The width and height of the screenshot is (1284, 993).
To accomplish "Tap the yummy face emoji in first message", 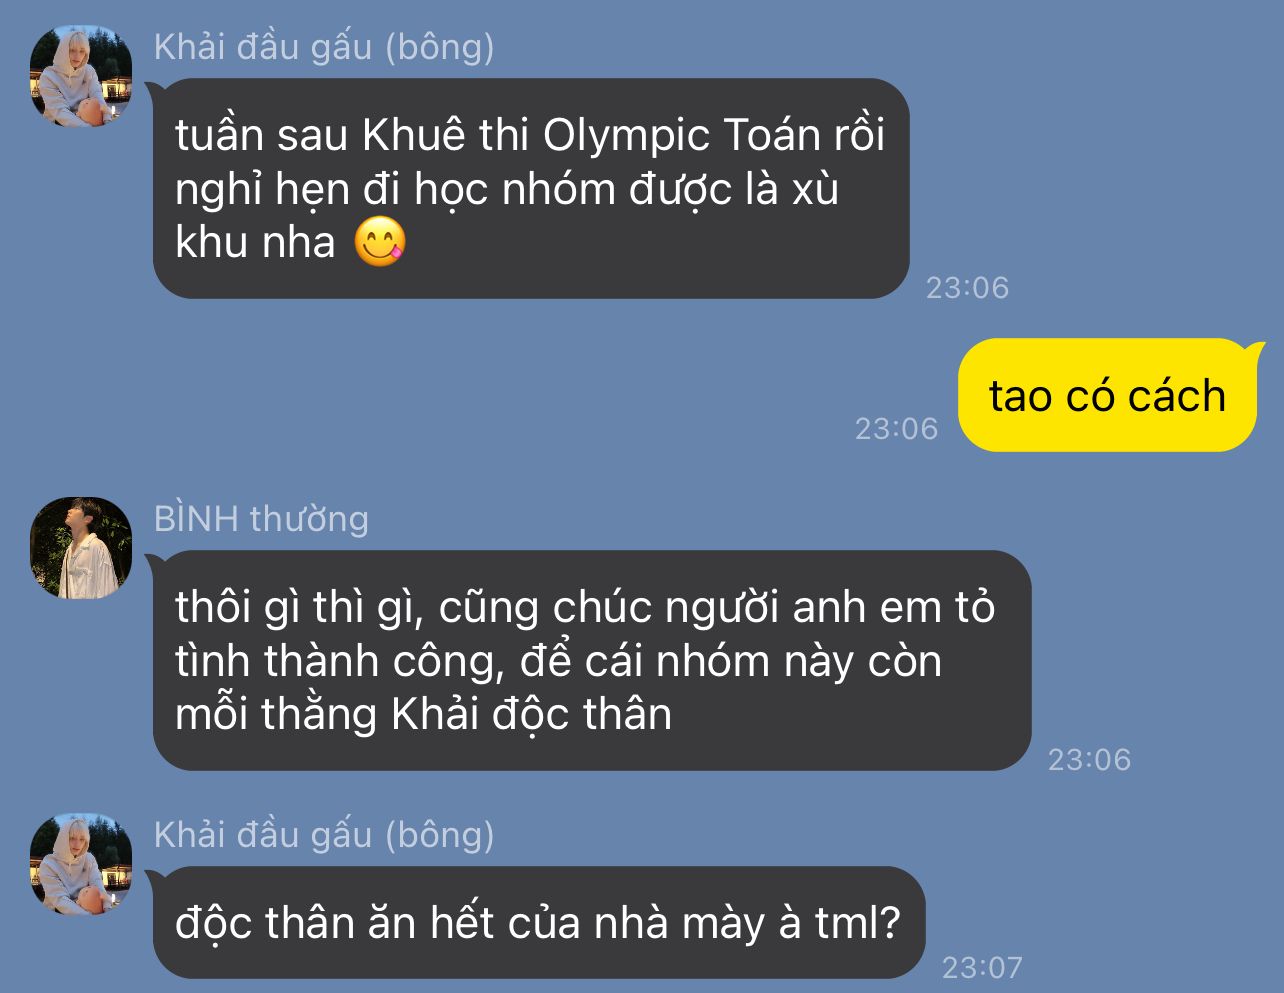I will (380, 241).
